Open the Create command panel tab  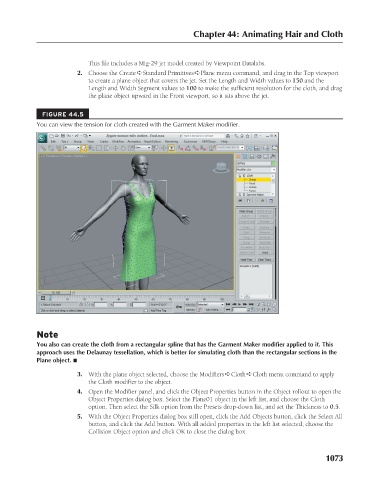point(239,156)
